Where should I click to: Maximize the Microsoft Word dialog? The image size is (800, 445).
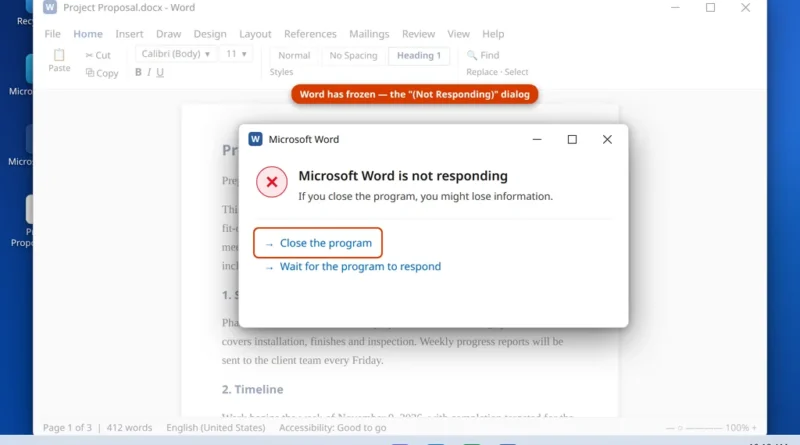pyautogui.click(x=572, y=139)
